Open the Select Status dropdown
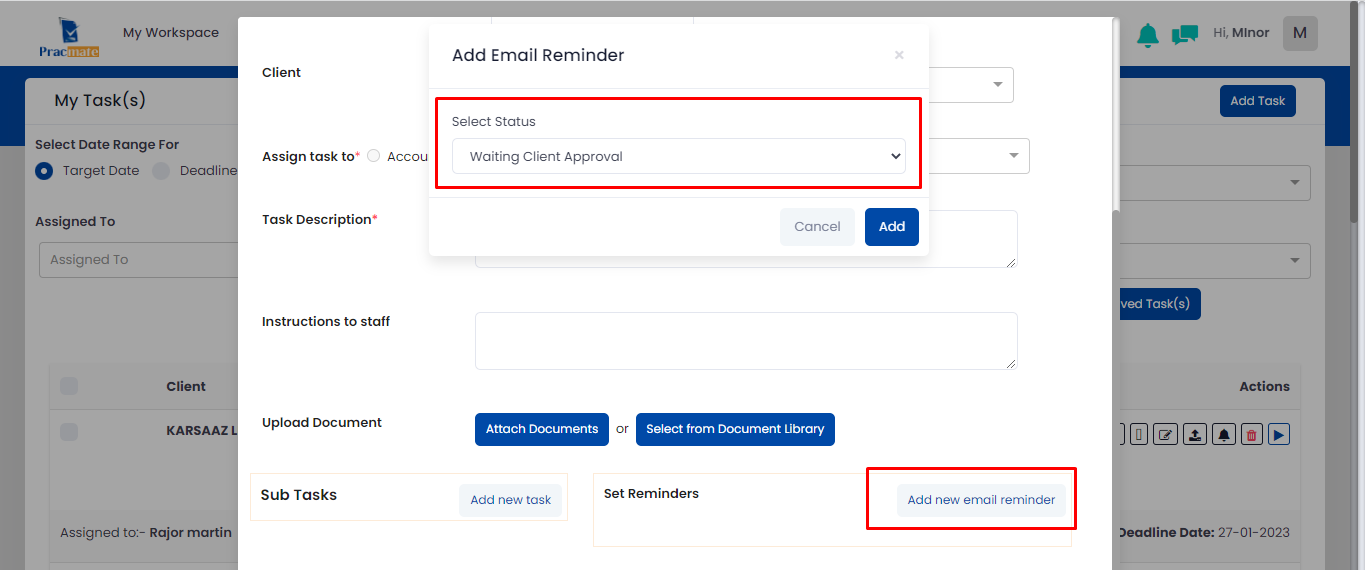The height and width of the screenshot is (570, 1365). 679,156
